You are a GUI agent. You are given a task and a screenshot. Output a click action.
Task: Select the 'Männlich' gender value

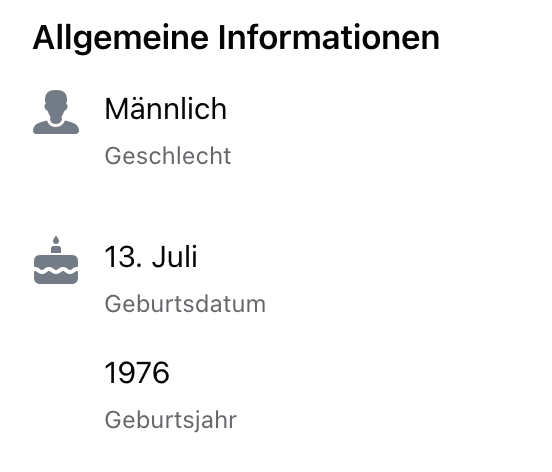coord(165,109)
